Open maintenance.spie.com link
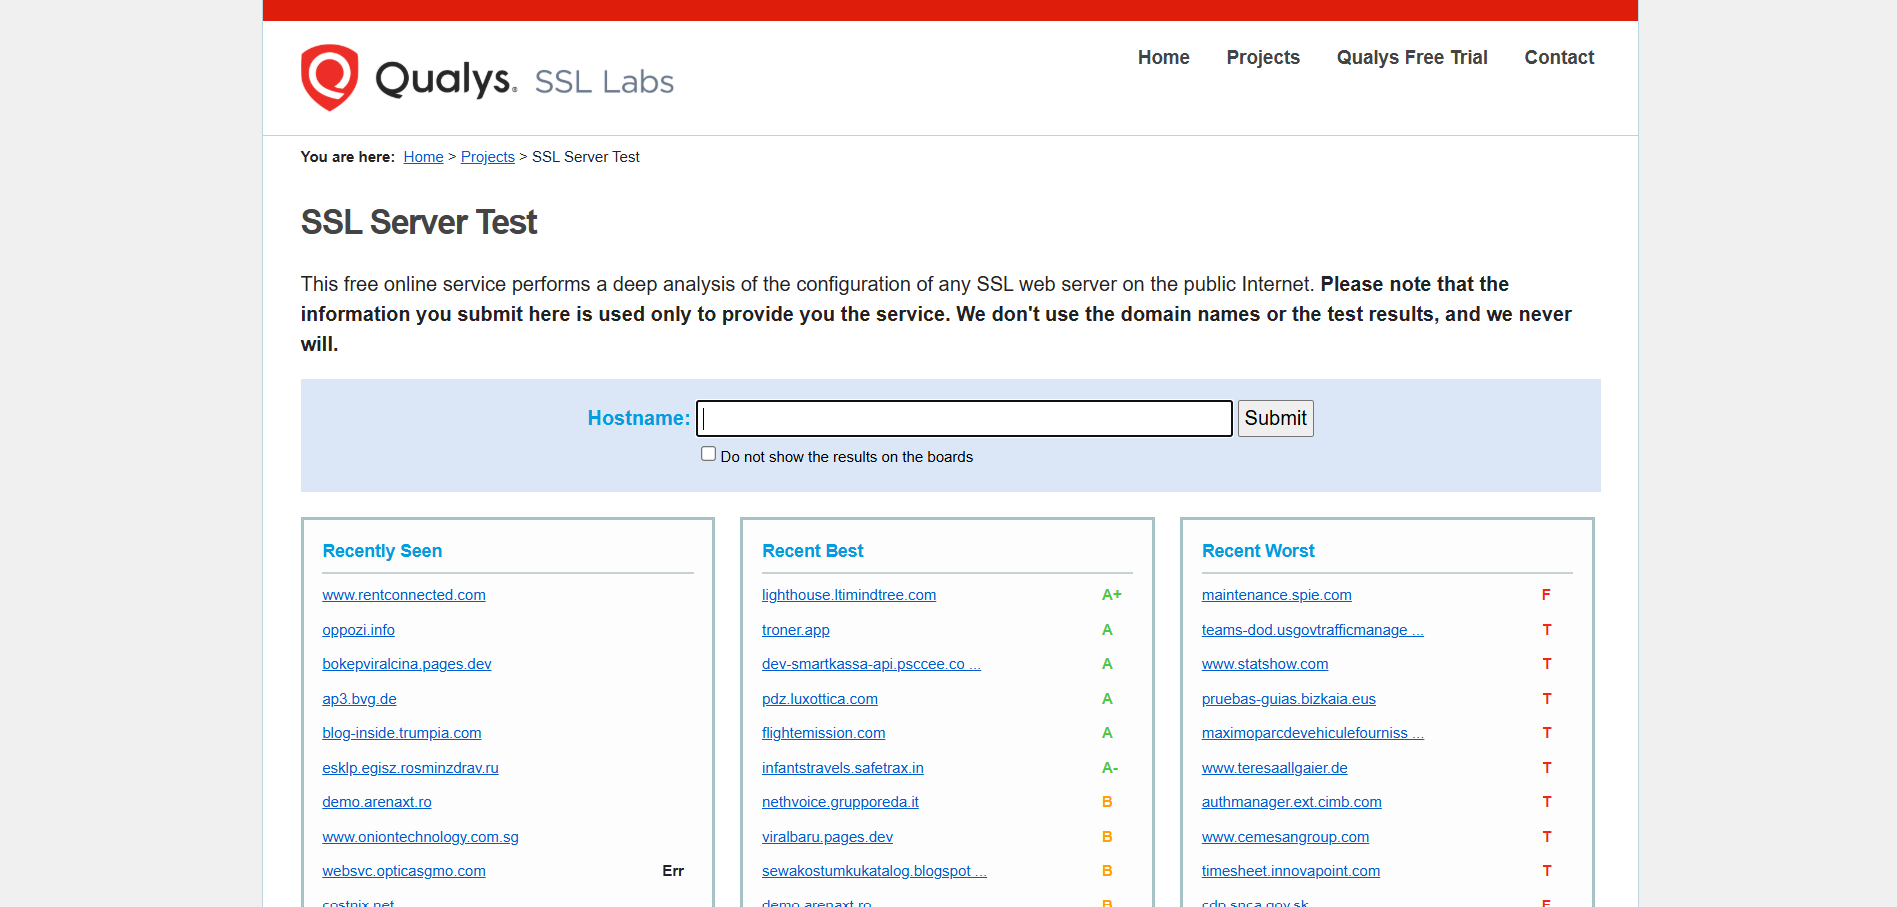Screen dimensions: 1897x907 pyautogui.click(x=1277, y=595)
